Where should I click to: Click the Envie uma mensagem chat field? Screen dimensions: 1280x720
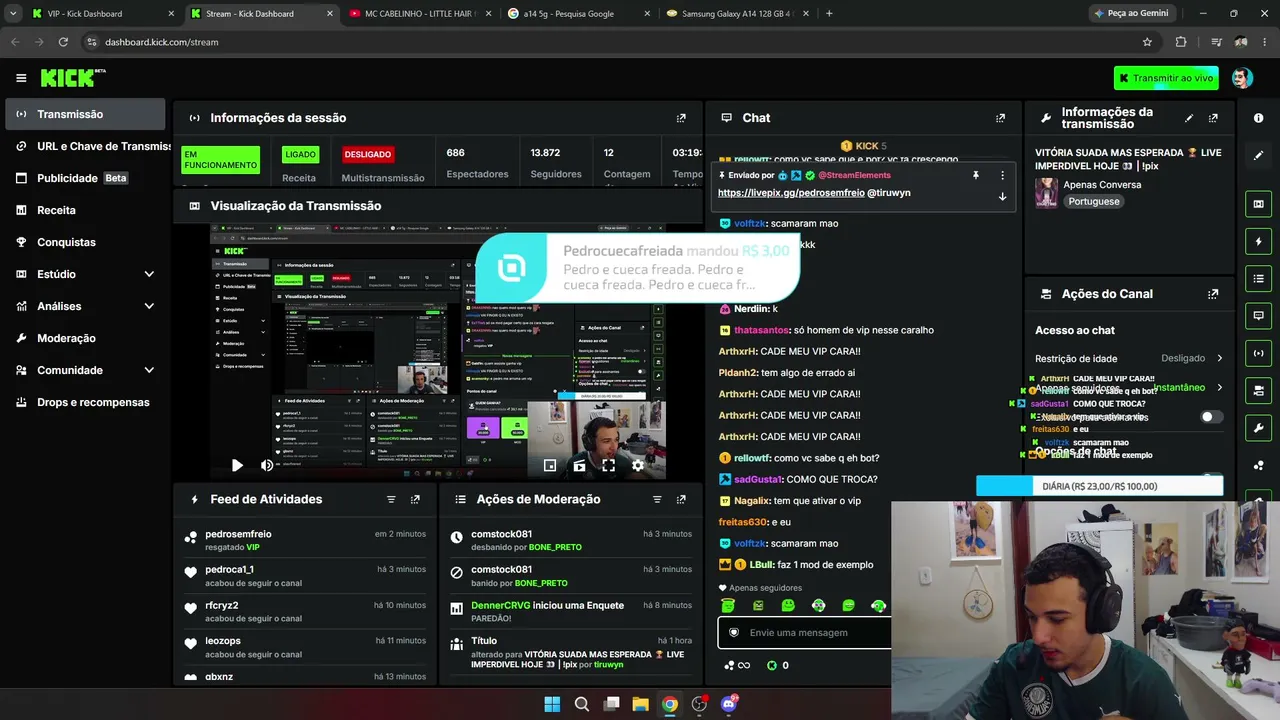coord(805,632)
